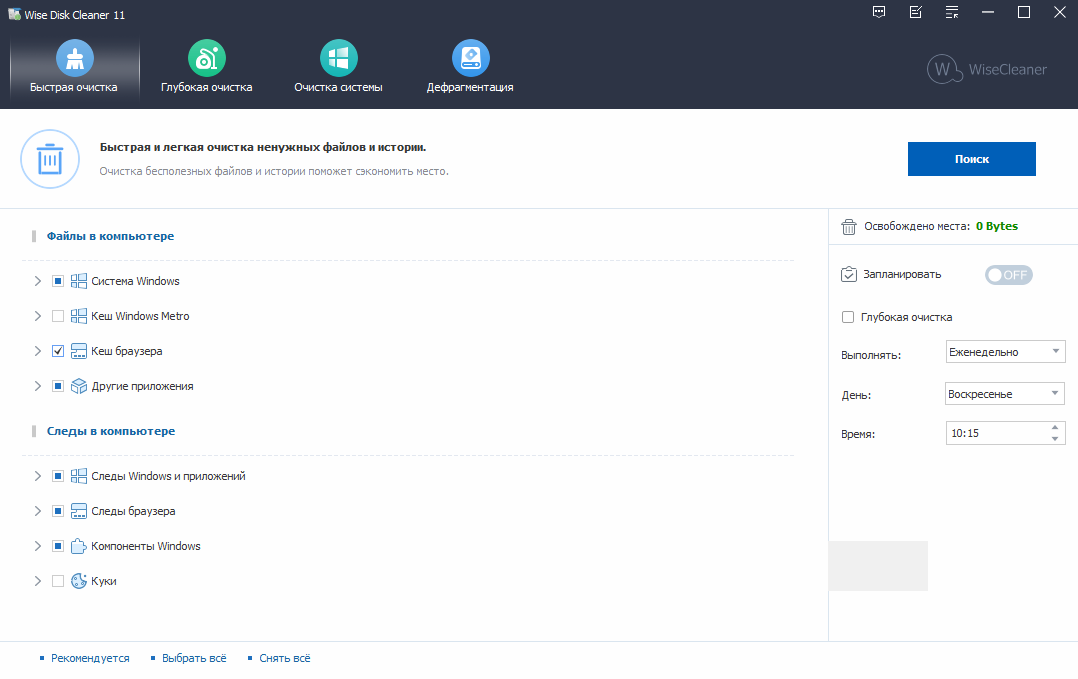The image size is (1078, 679).
Task: Toggle Система Windows checkbox
Action: pos(58,281)
